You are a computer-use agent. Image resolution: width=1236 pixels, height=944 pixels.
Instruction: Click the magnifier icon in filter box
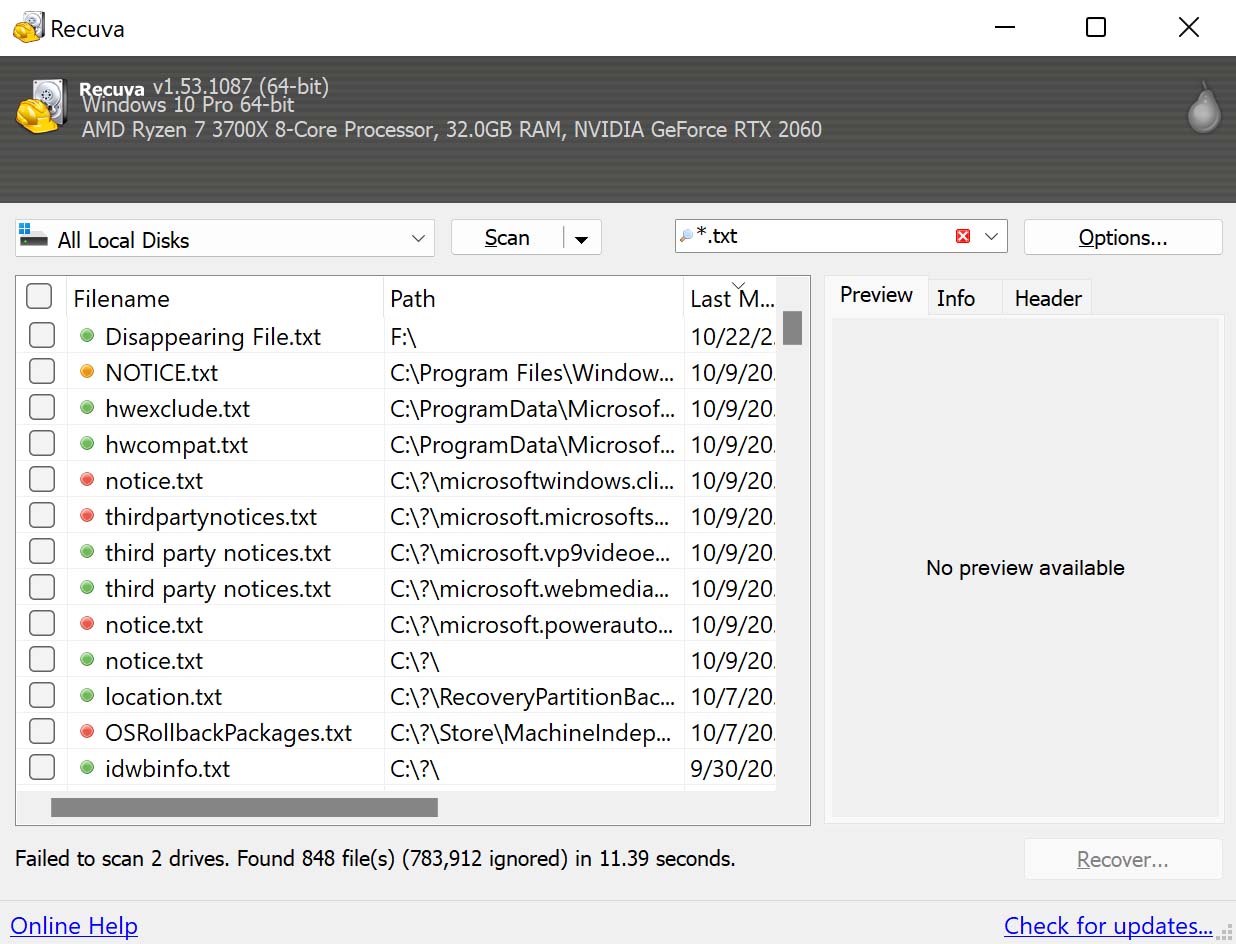coord(686,236)
